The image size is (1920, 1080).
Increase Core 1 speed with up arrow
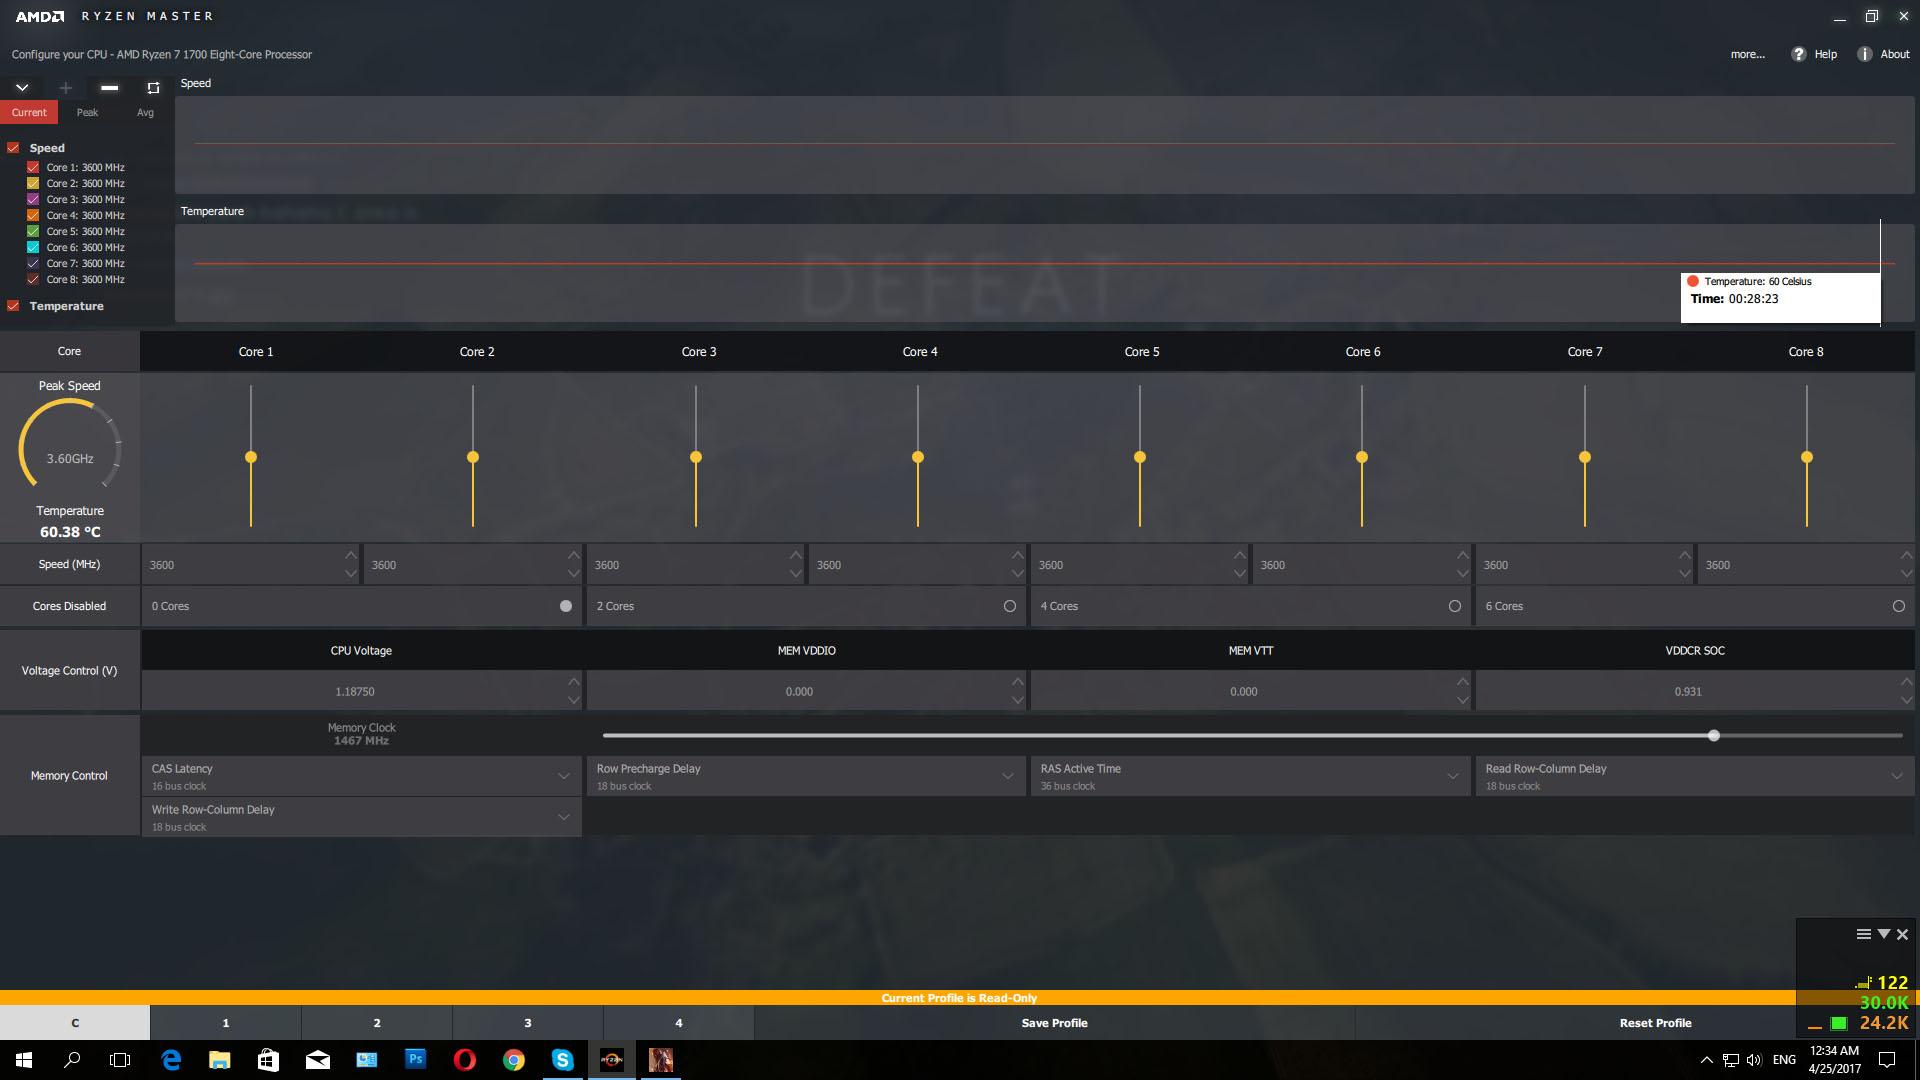click(351, 555)
